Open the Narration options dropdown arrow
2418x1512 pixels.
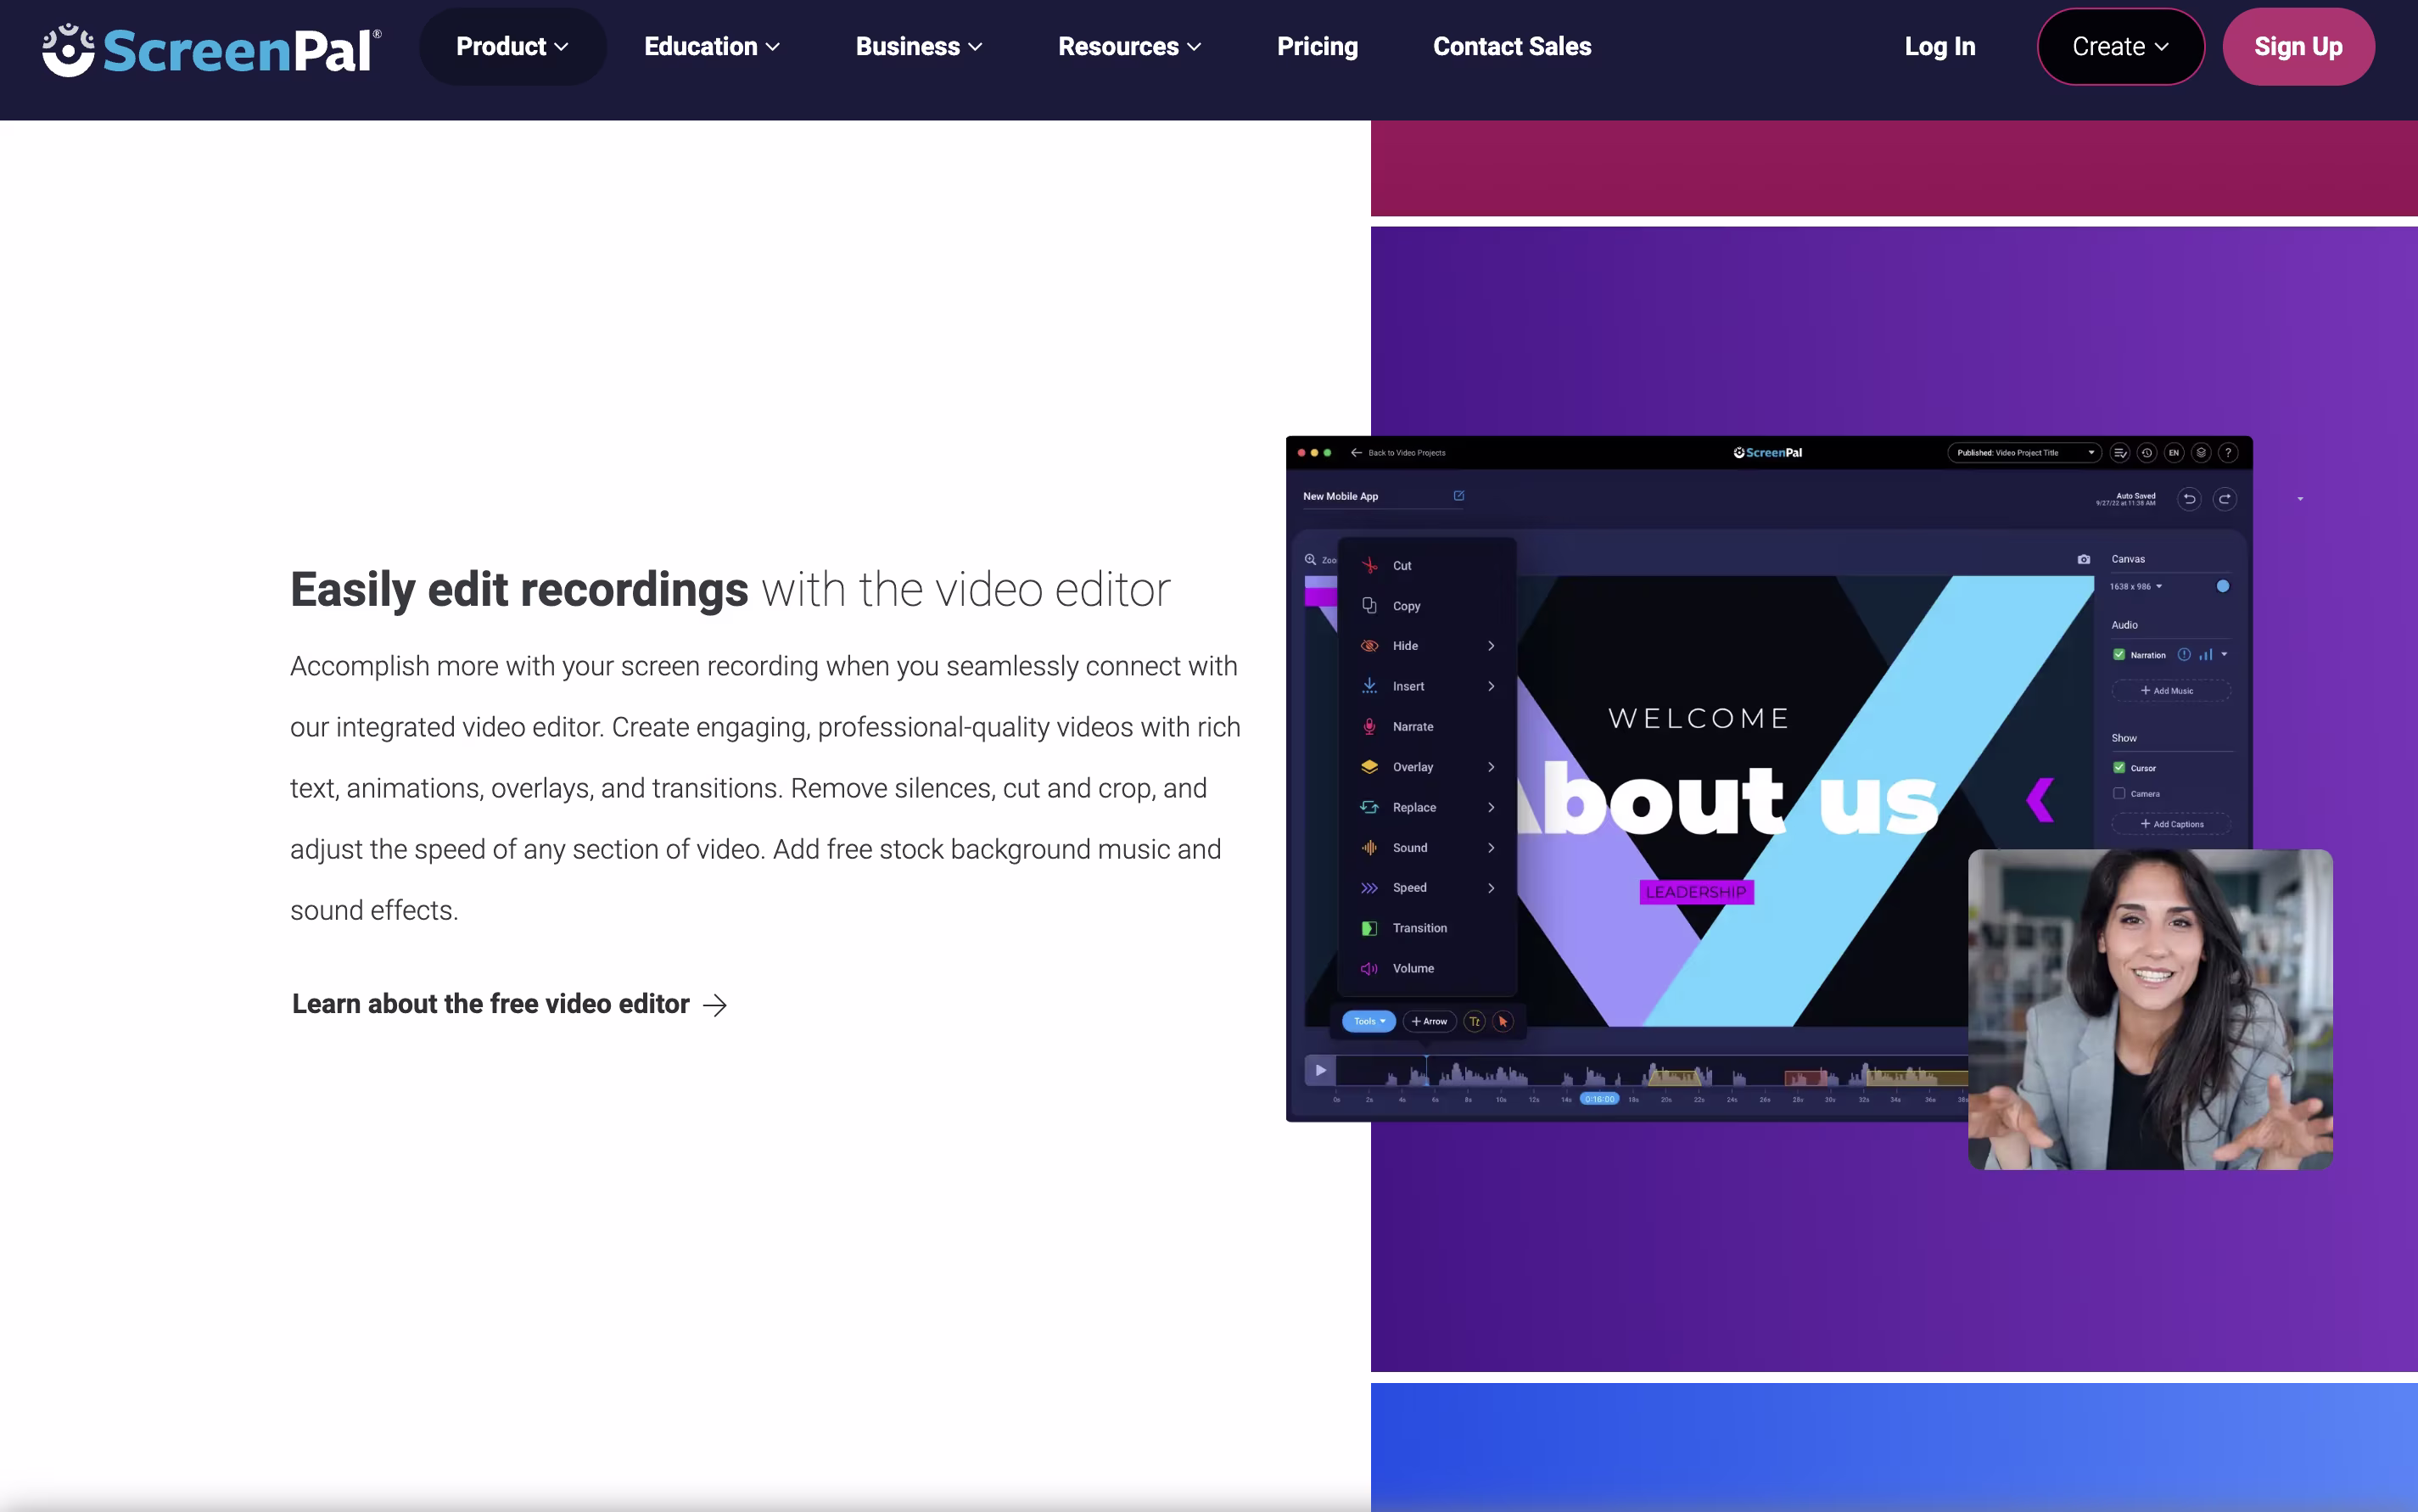pyautogui.click(x=2224, y=655)
